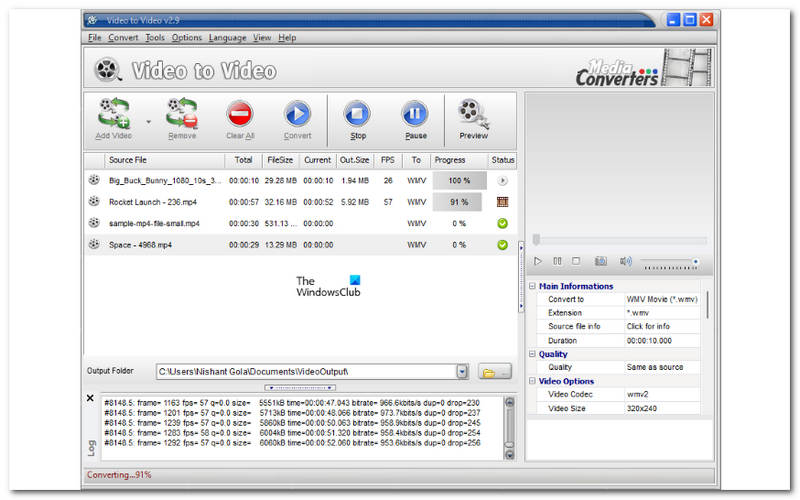Click the 'Click for info' source file value

click(x=649, y=326)
